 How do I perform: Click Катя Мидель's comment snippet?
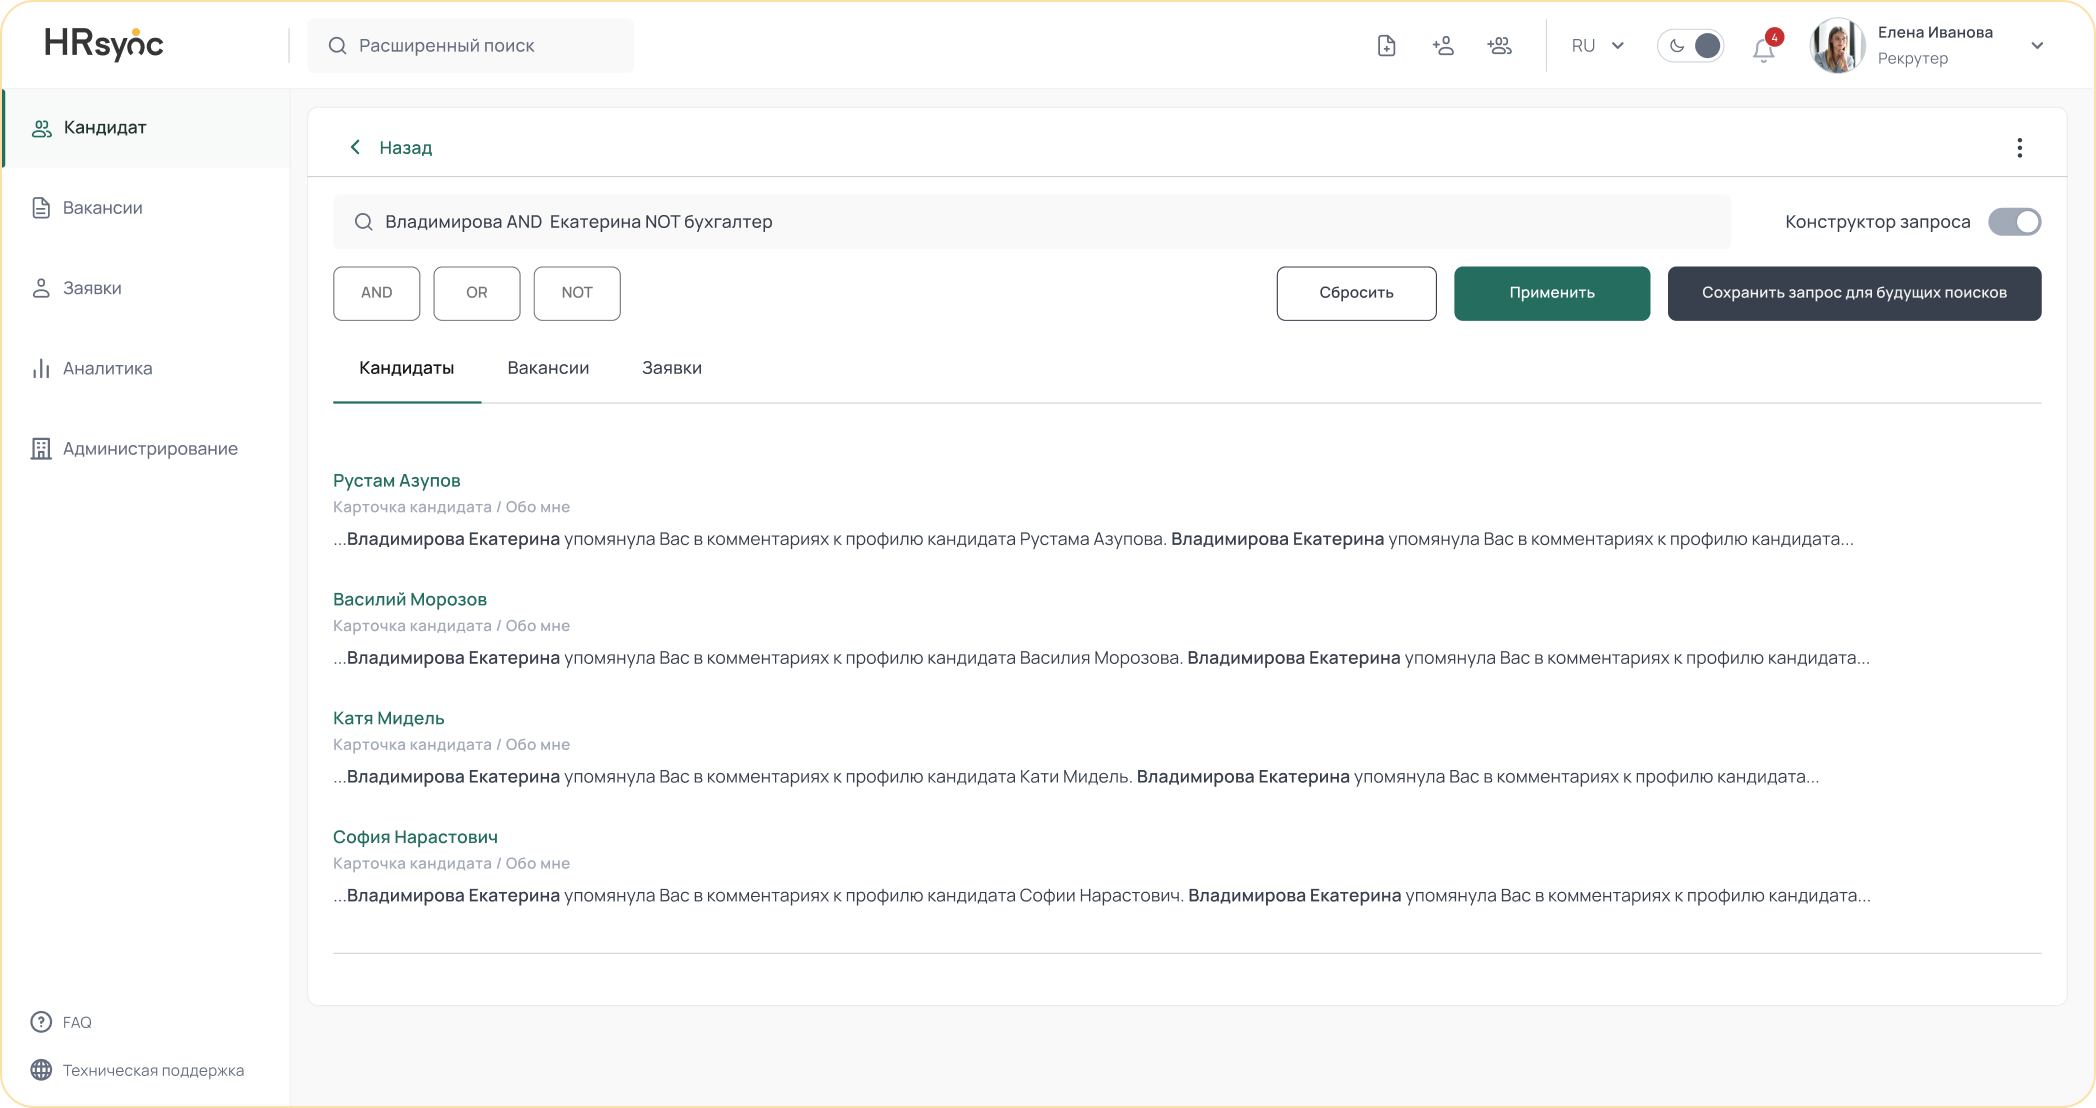point(1076,777)
